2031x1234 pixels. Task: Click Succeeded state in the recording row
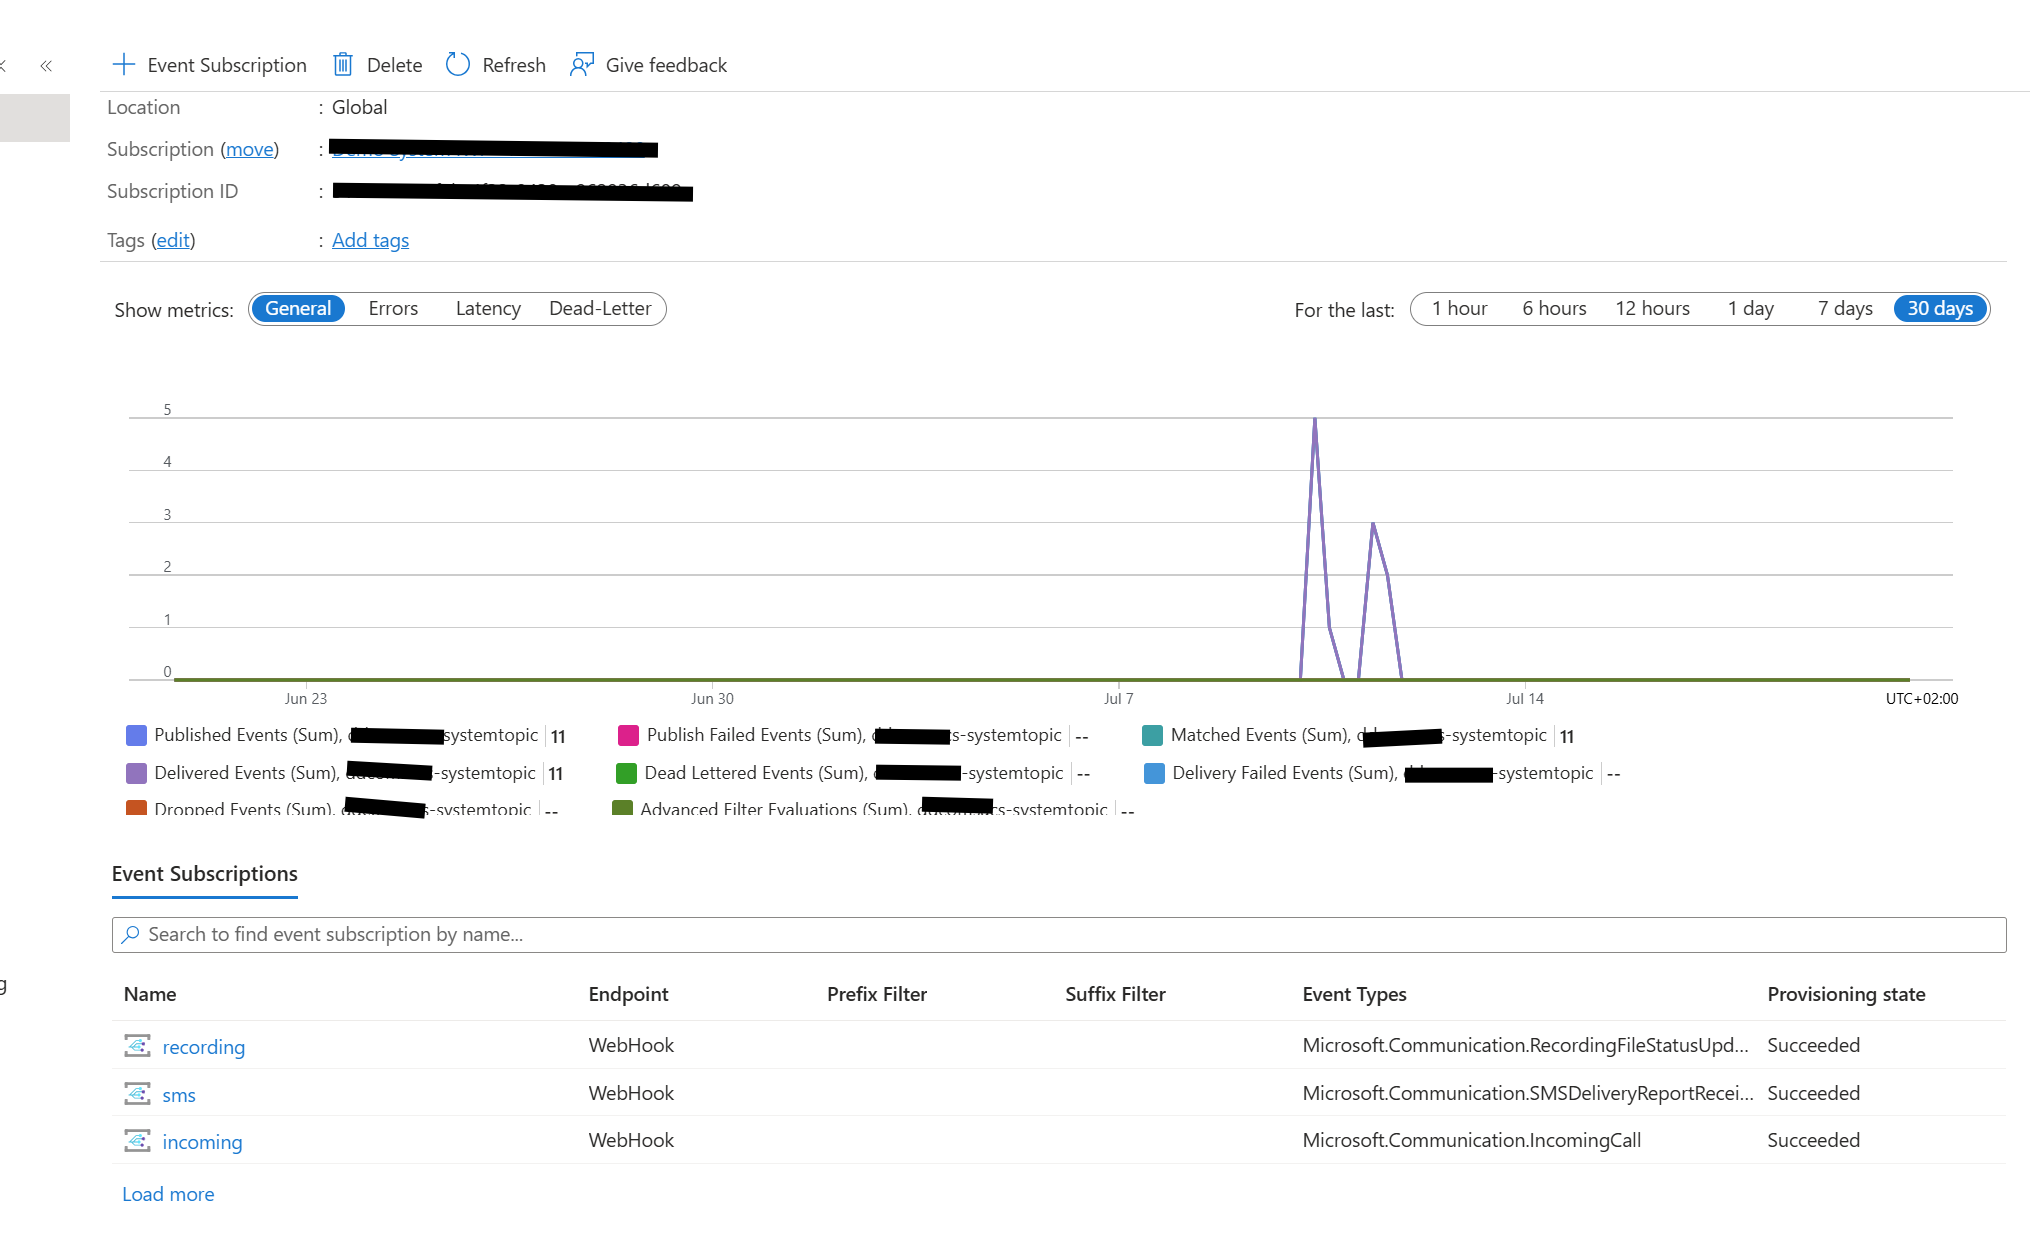1813,1045
